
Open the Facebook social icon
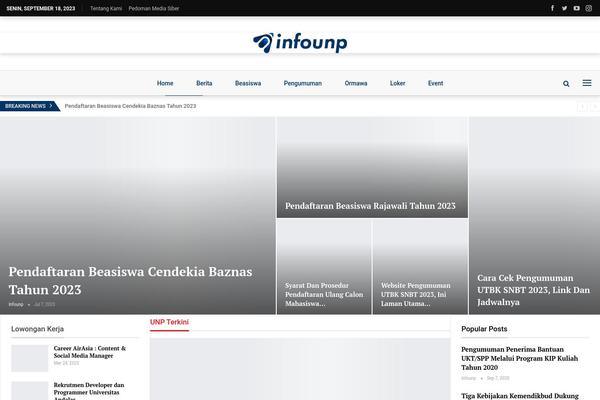pyautogui.click(x=552, y=8)
